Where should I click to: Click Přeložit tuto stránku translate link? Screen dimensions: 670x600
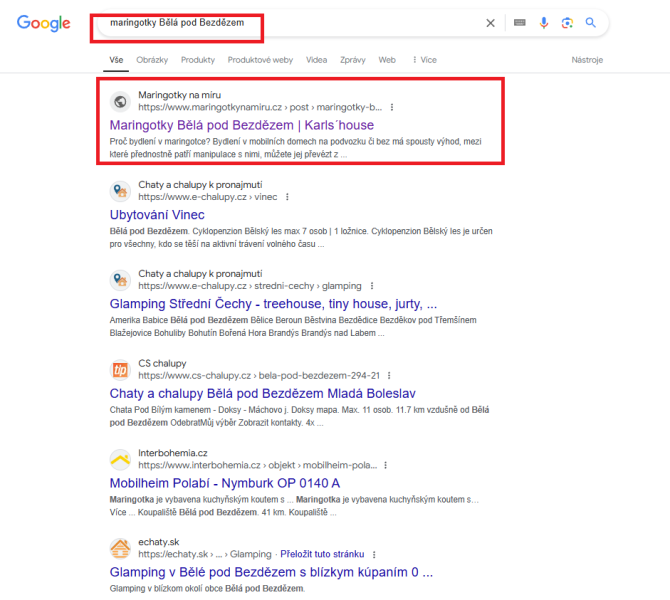point(322,554)
